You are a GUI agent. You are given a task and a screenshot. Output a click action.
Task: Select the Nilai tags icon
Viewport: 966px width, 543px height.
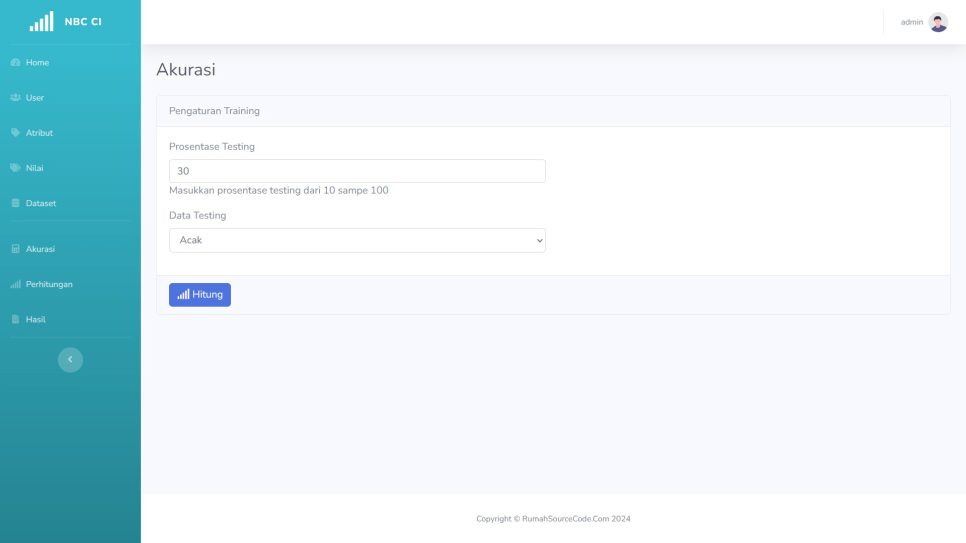click(15, 168)
